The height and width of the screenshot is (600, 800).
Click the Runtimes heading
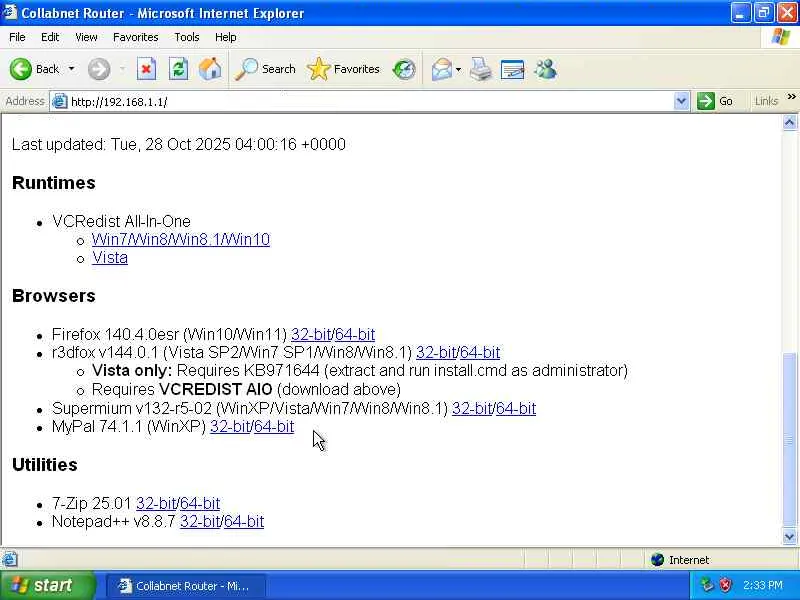click(54, 183)
